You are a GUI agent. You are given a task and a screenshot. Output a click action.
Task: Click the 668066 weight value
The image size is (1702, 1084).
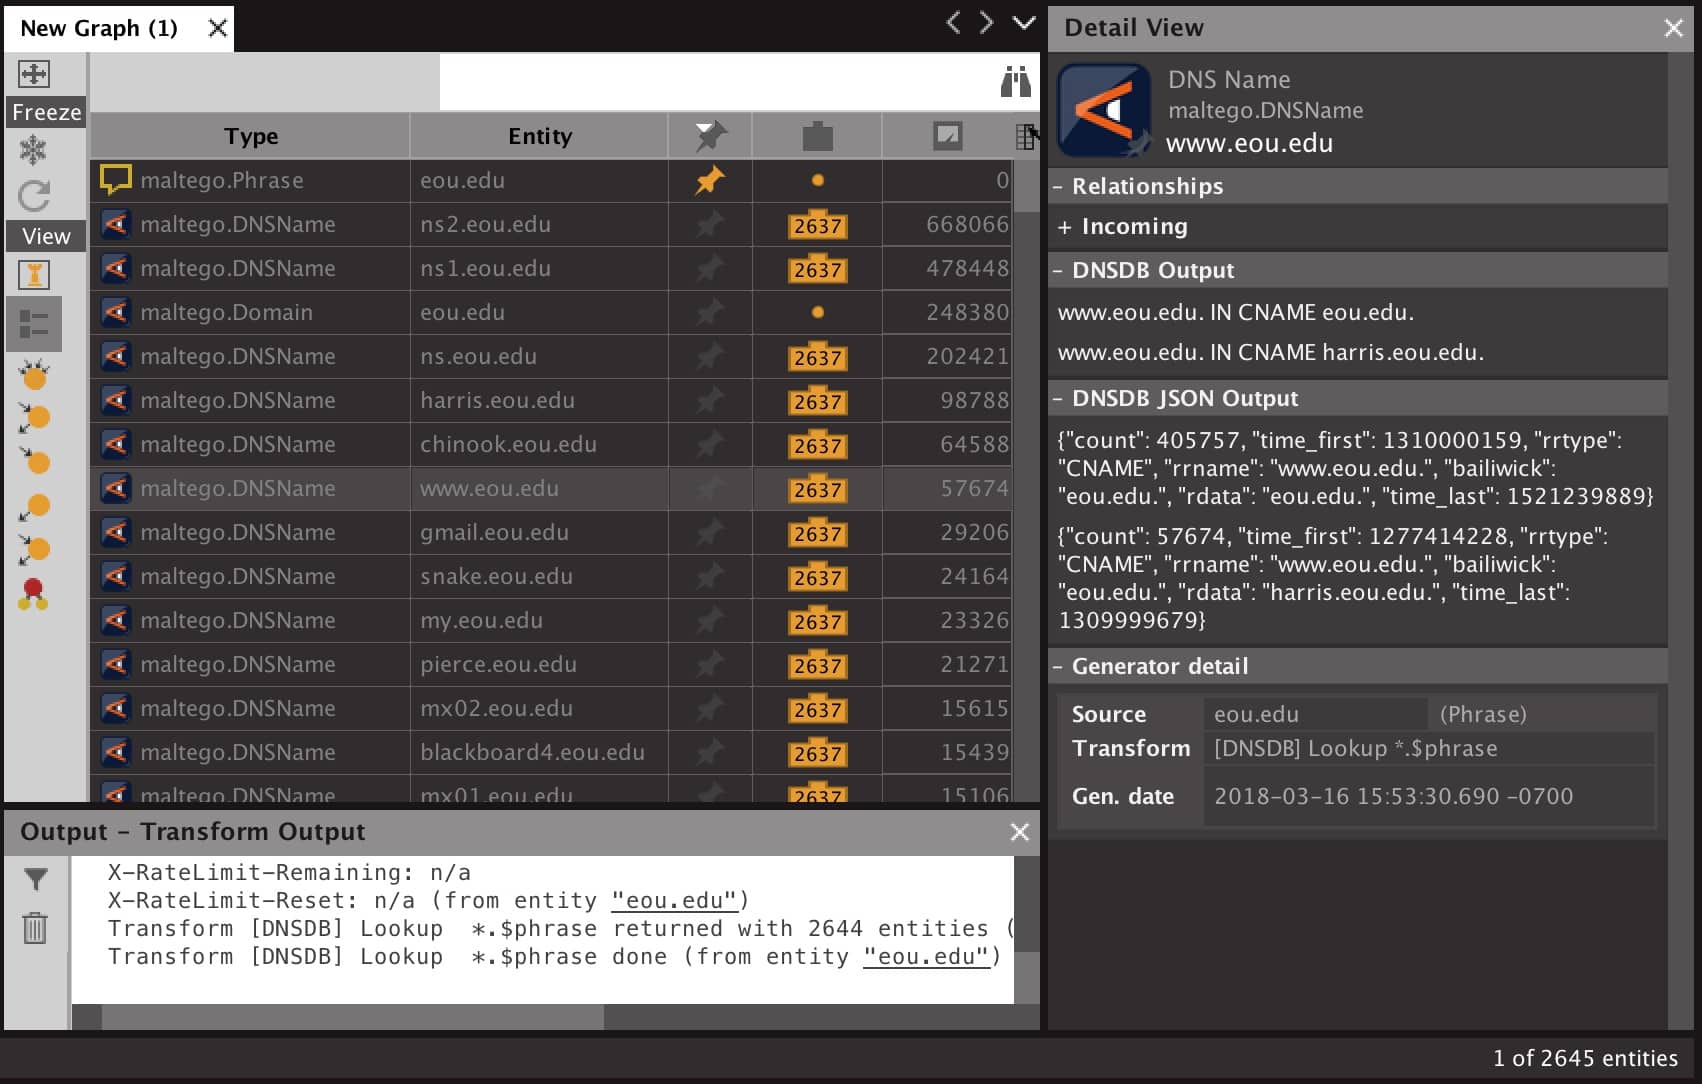967,224
